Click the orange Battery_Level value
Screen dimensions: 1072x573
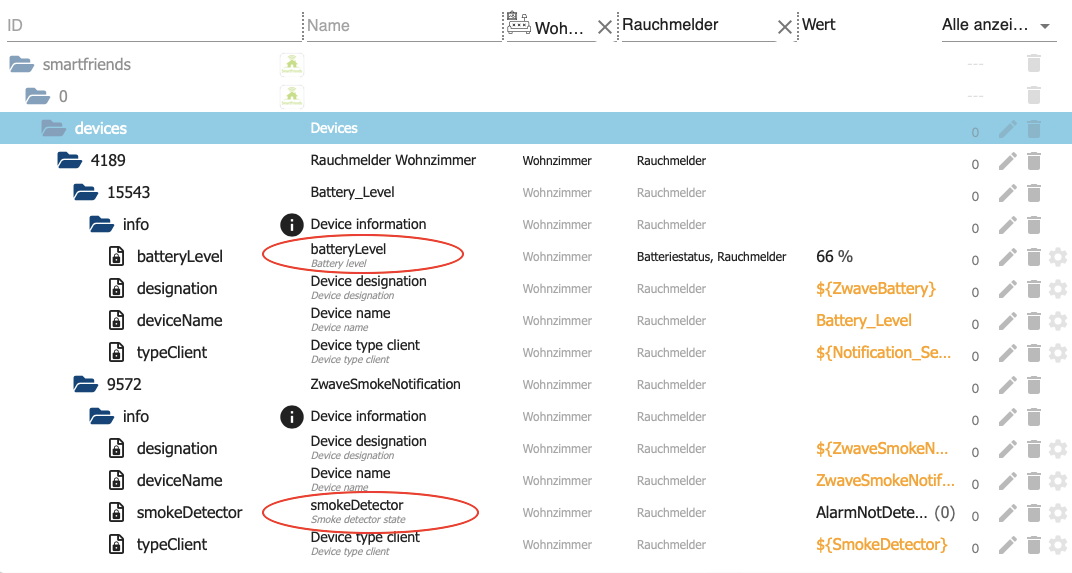point(863,321)
